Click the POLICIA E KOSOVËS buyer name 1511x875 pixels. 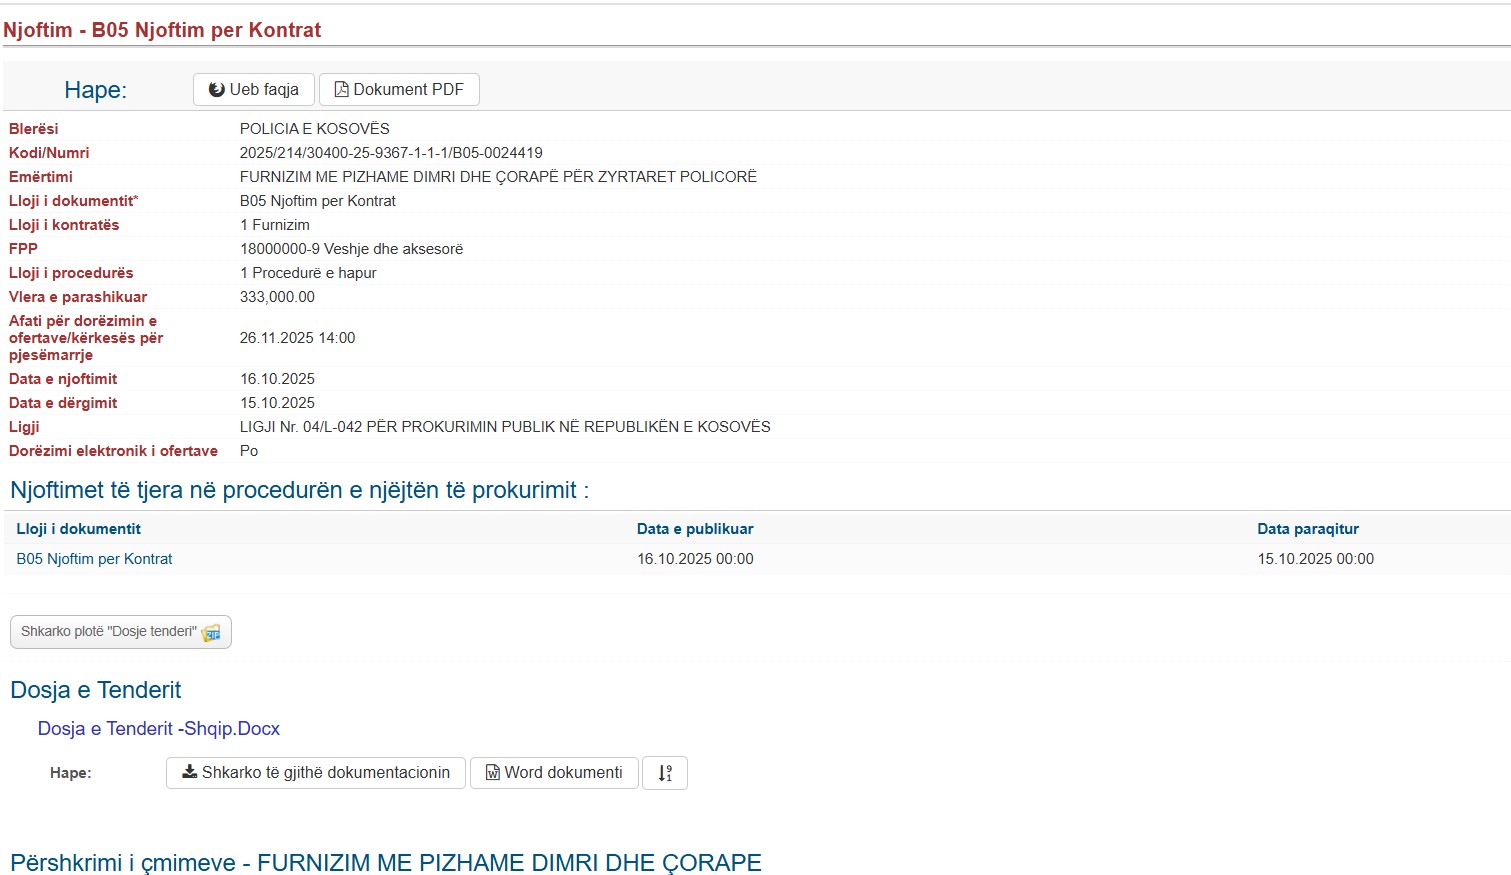(314, 129)
